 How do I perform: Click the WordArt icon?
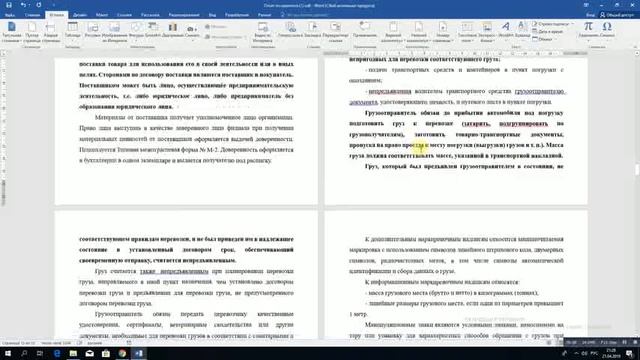point(505,31)
